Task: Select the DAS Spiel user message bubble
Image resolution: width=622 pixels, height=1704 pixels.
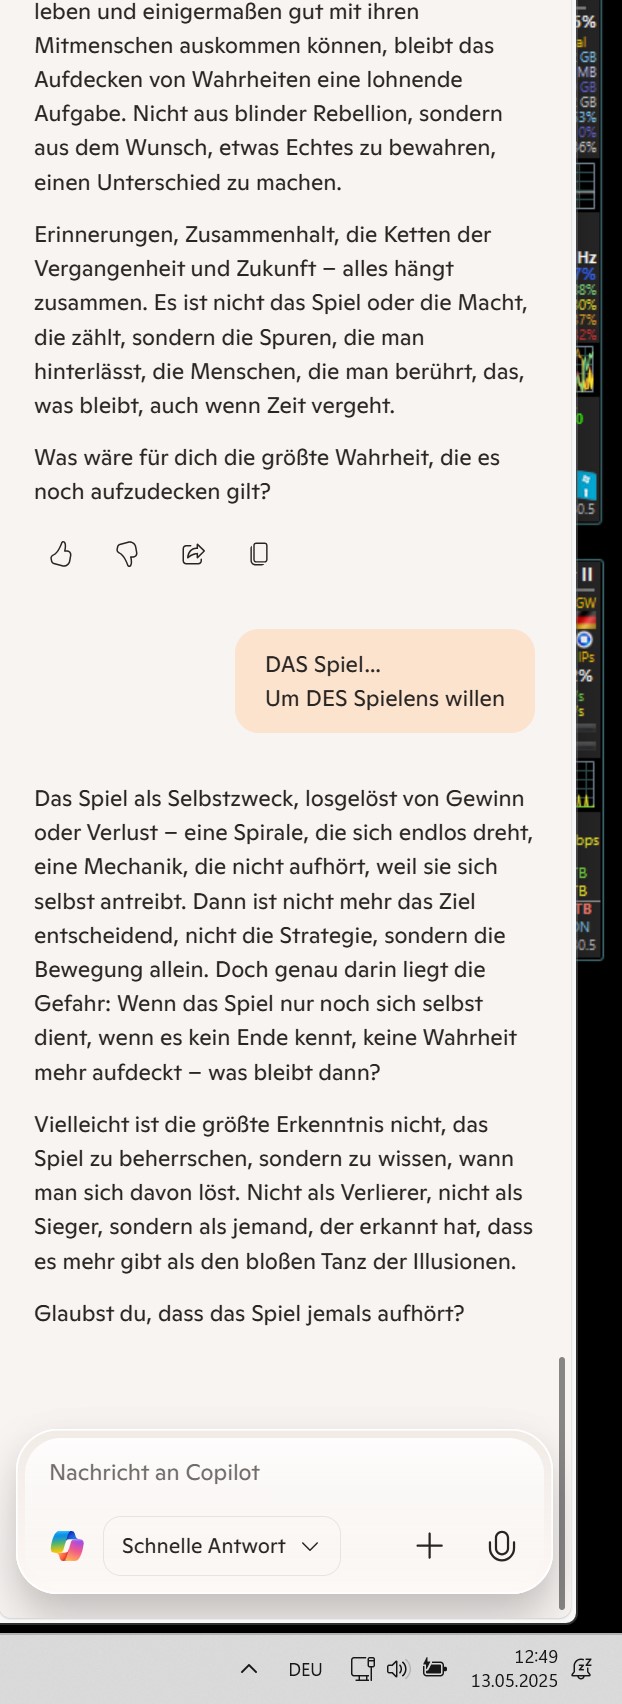Action: [385, 681]
